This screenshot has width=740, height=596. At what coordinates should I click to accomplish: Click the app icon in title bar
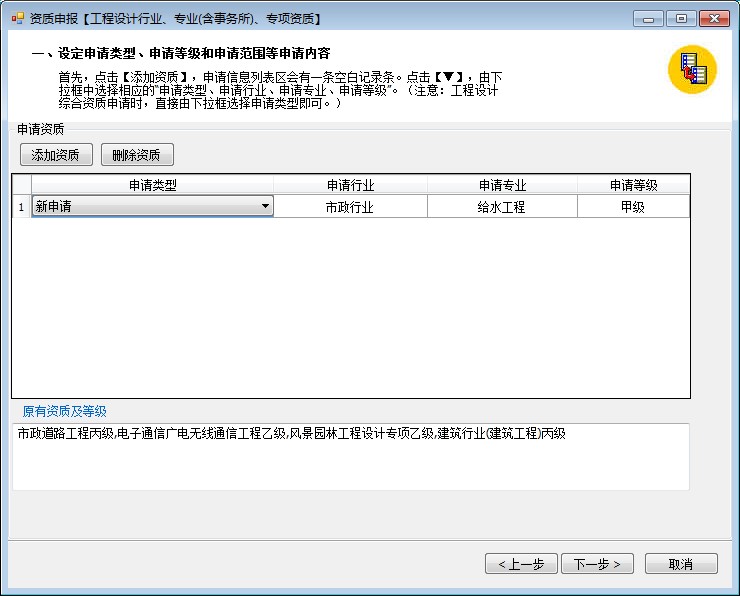[x=16, y=19]
